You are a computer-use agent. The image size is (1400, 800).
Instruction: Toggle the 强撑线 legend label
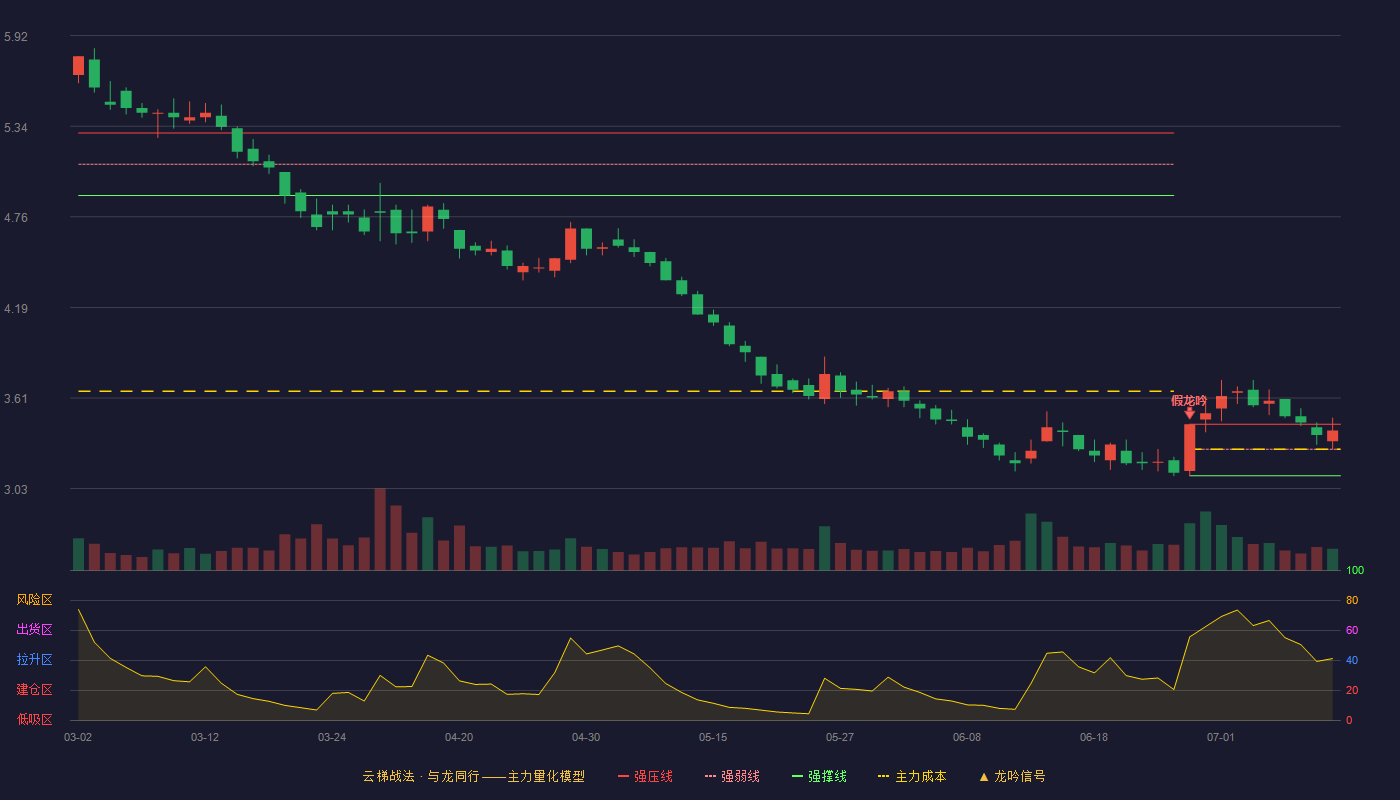click(827, 776)
